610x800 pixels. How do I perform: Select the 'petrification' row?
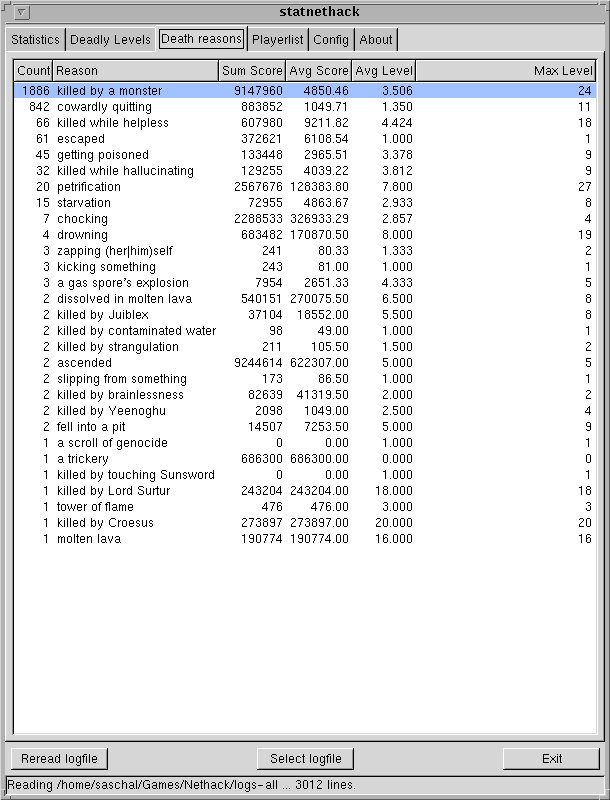point(305,187)
